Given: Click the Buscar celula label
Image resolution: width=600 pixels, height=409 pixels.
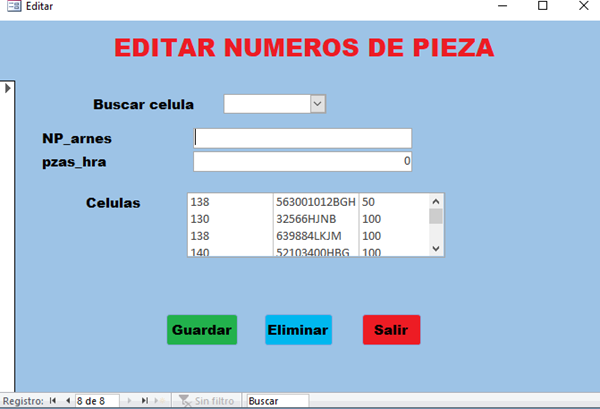Looking at the screenshot, I should click(143, 104).
